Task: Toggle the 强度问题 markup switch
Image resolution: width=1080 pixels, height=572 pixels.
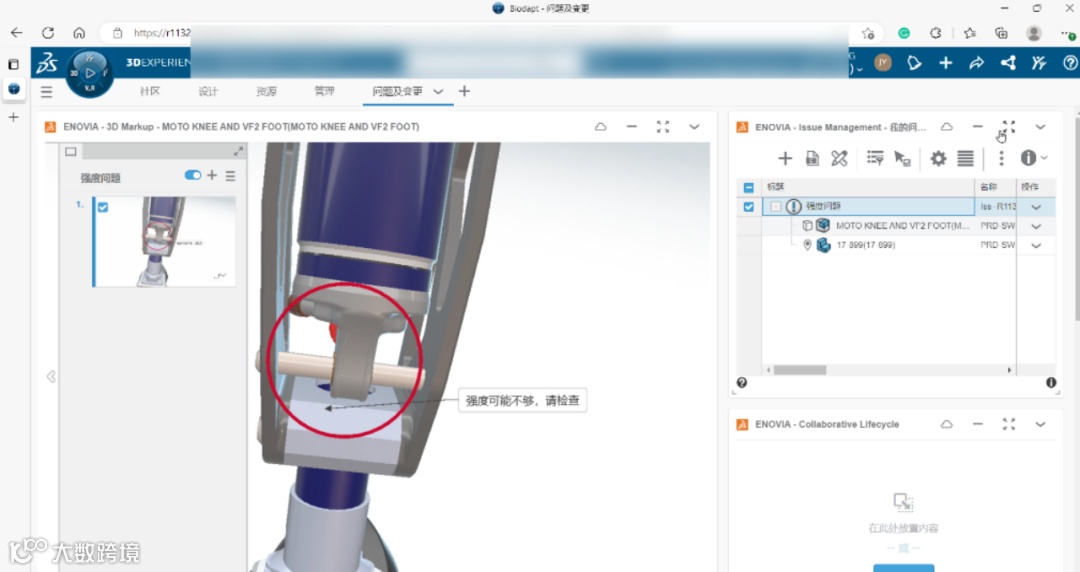Action: pos(193,175)
